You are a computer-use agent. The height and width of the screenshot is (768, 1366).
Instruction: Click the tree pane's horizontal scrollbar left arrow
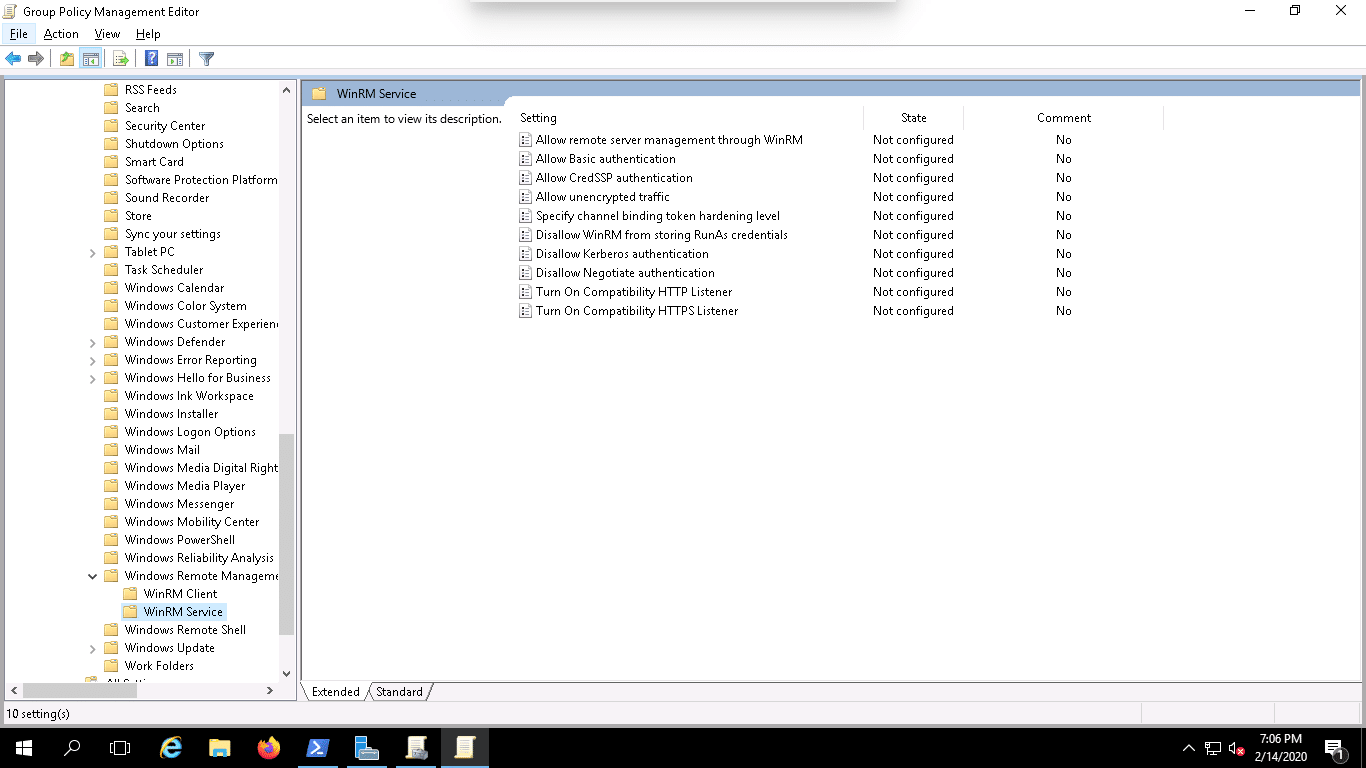coord(13,691)
